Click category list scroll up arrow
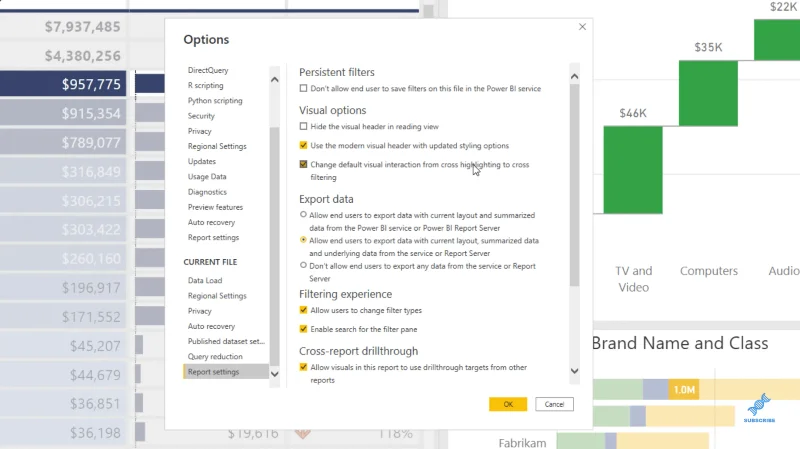 click(x=274, y=80)
